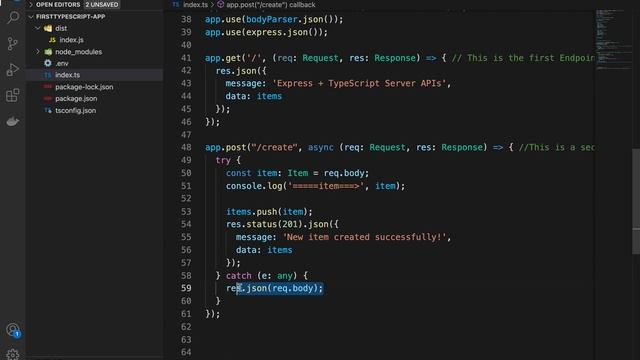Open the Accounts menu icon
Screen dimensions: 640x360
click(13, 330)
